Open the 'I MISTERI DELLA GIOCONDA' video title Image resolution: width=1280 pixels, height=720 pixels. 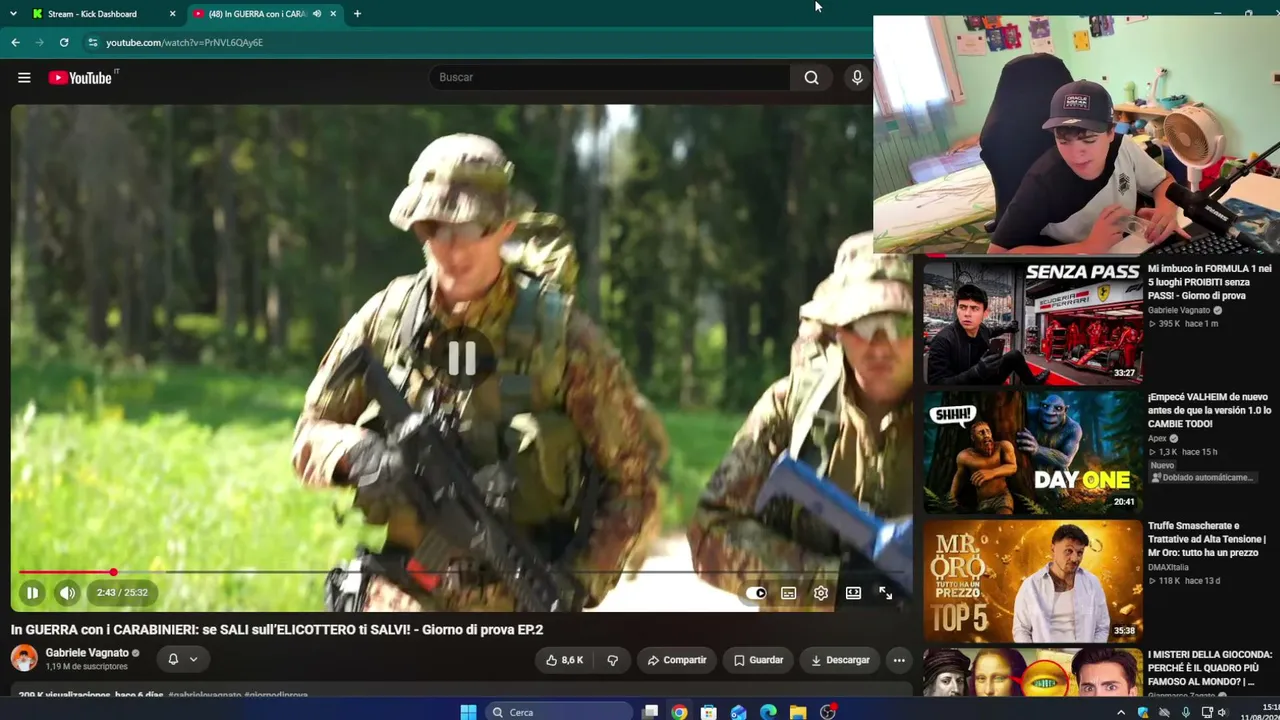[1210, 667]
